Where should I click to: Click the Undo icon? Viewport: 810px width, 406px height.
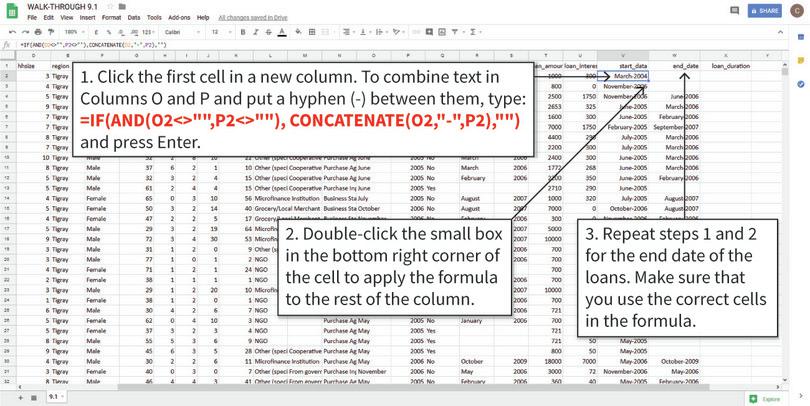click(x=12, y=32)
